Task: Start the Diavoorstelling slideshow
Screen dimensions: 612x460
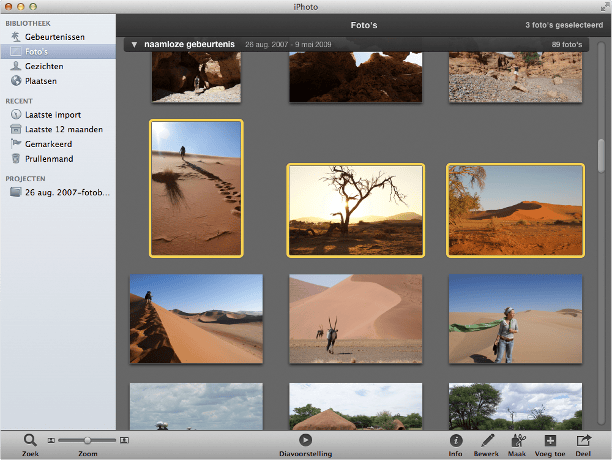Action: [306, 440]
